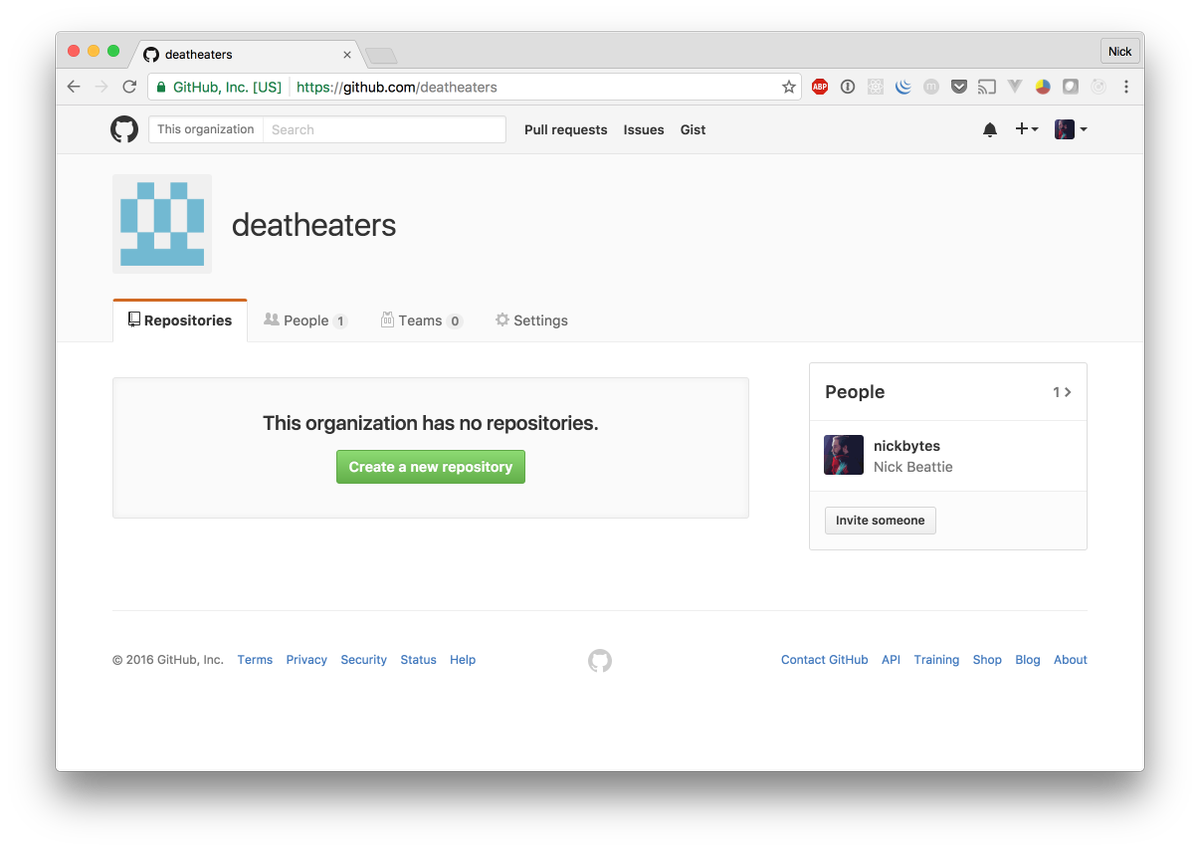This screenshot has width=1200, height=851.
Task: Open a new browser tab
Action: [x=381, y=55]
